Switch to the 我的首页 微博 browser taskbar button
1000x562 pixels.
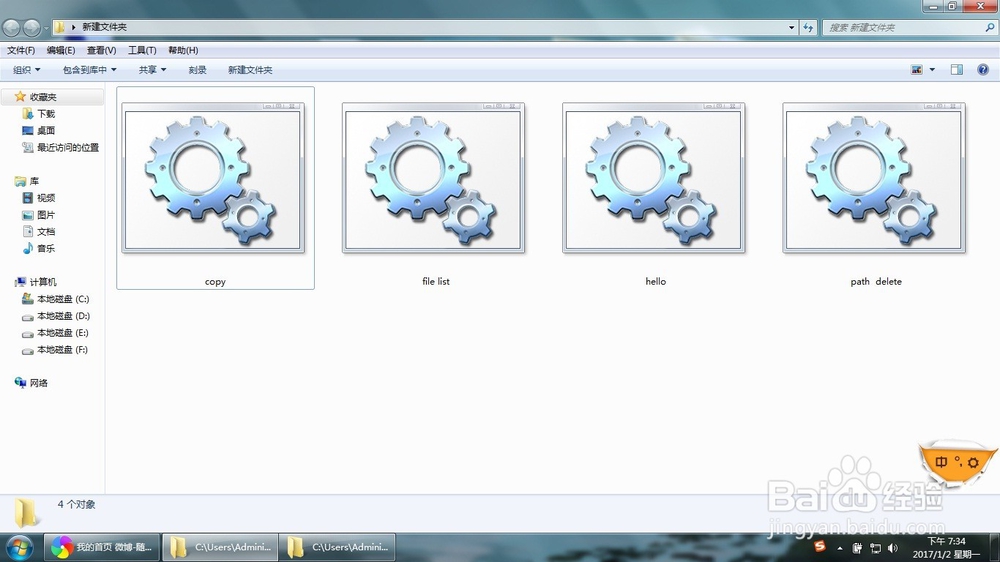pyautogui.click(x=102, y=547)
